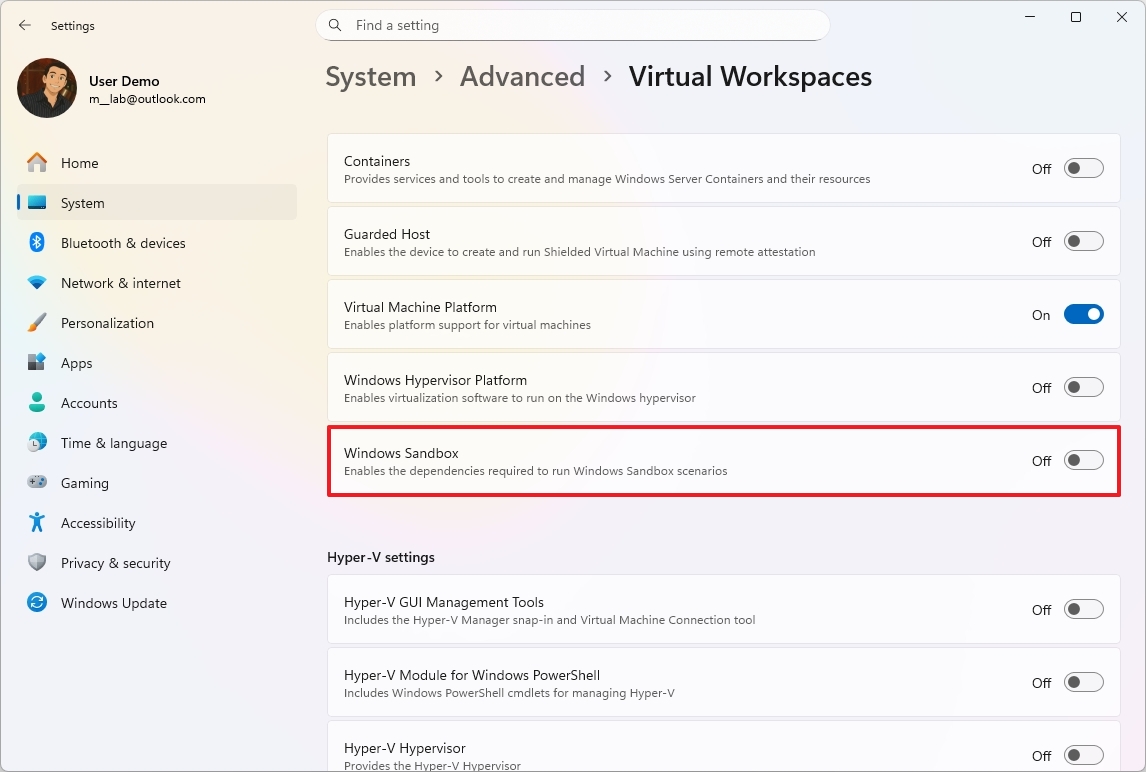Open the Advanced breadcrumb link
Screen dimensions: 1146x772
[522, 76]
